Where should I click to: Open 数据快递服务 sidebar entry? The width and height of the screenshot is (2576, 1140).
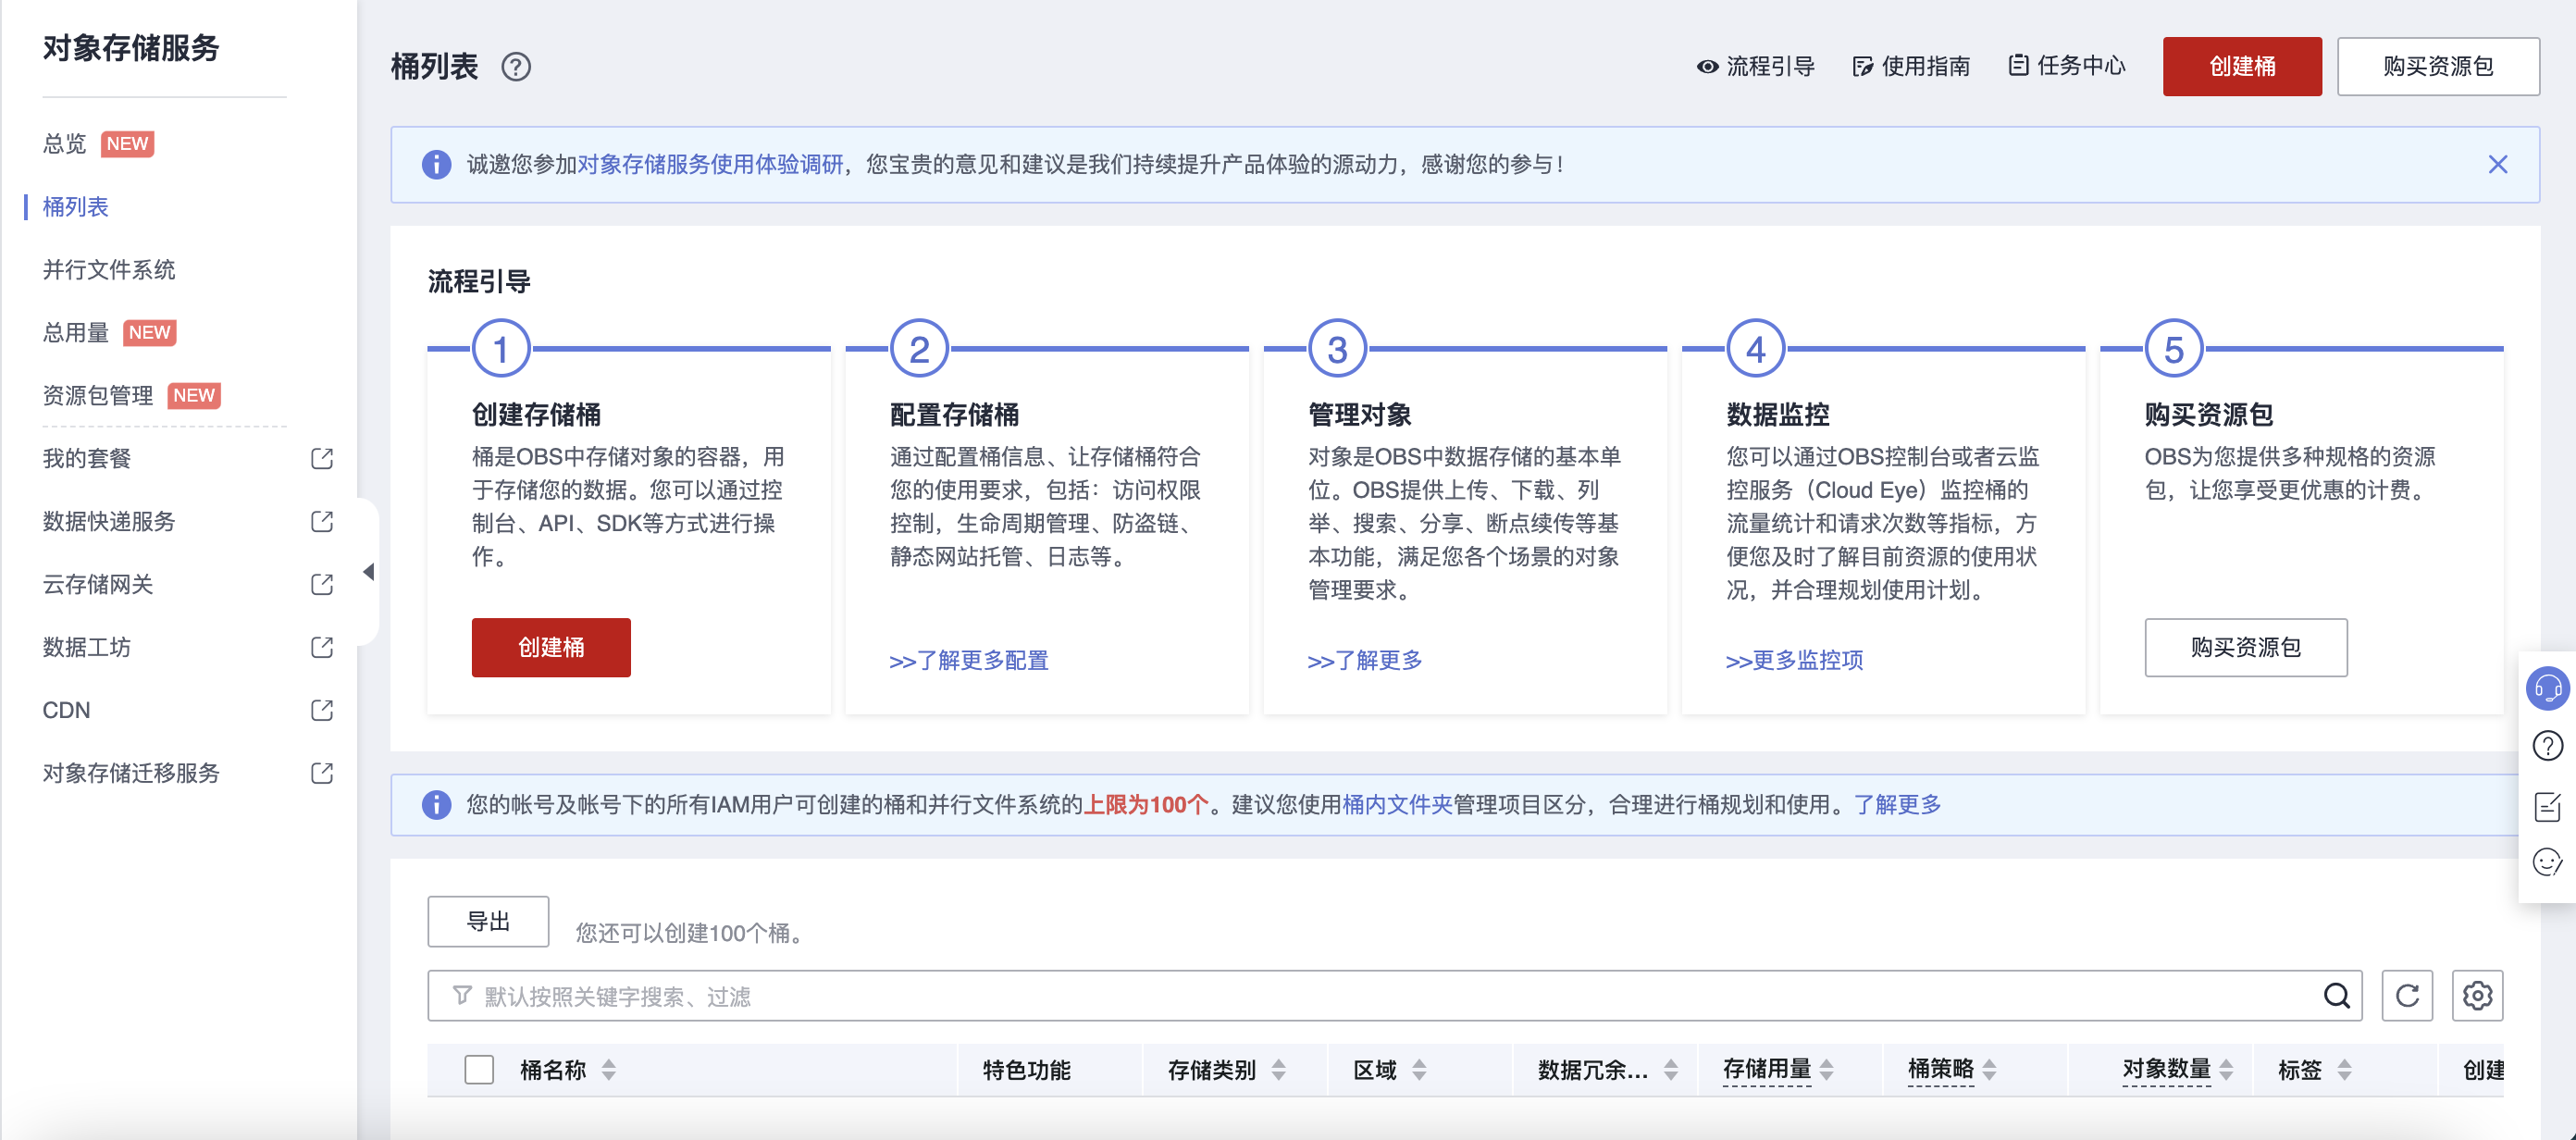point(109,522)
